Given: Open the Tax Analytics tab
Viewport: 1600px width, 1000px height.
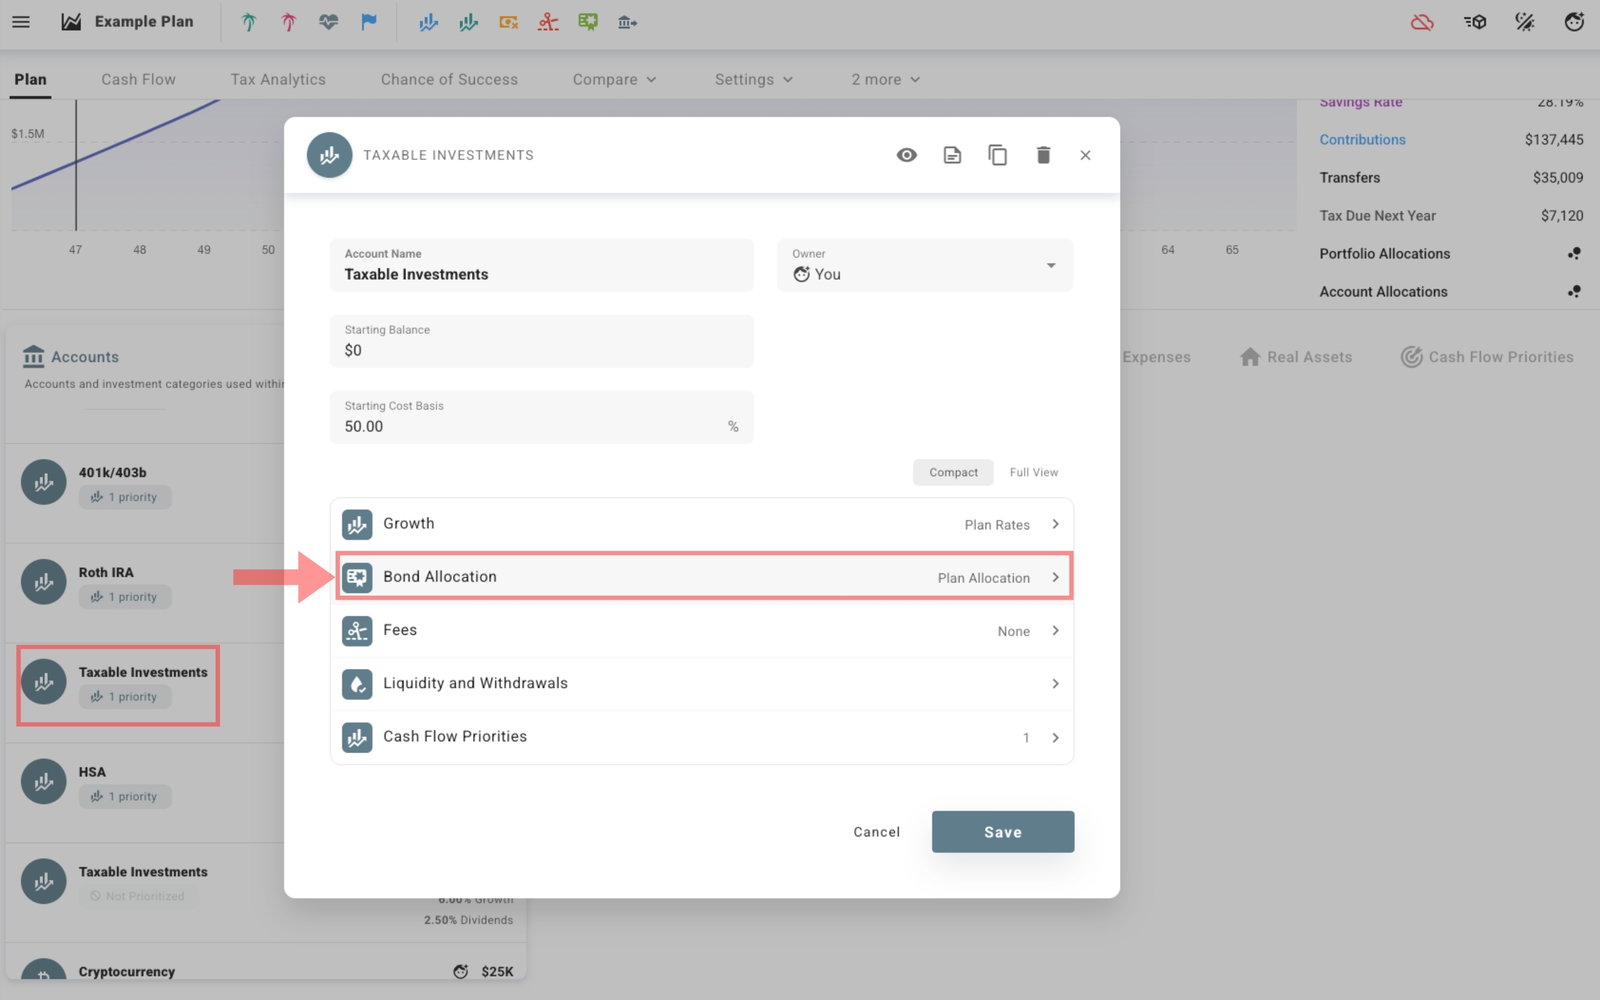Looking at the screenshot, I should pyautogui.click(x=278, y=79).
